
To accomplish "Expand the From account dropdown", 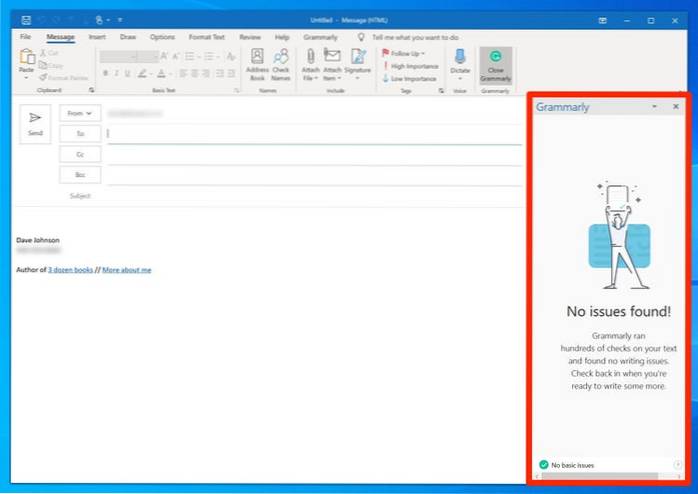I will tap(80, 113).
